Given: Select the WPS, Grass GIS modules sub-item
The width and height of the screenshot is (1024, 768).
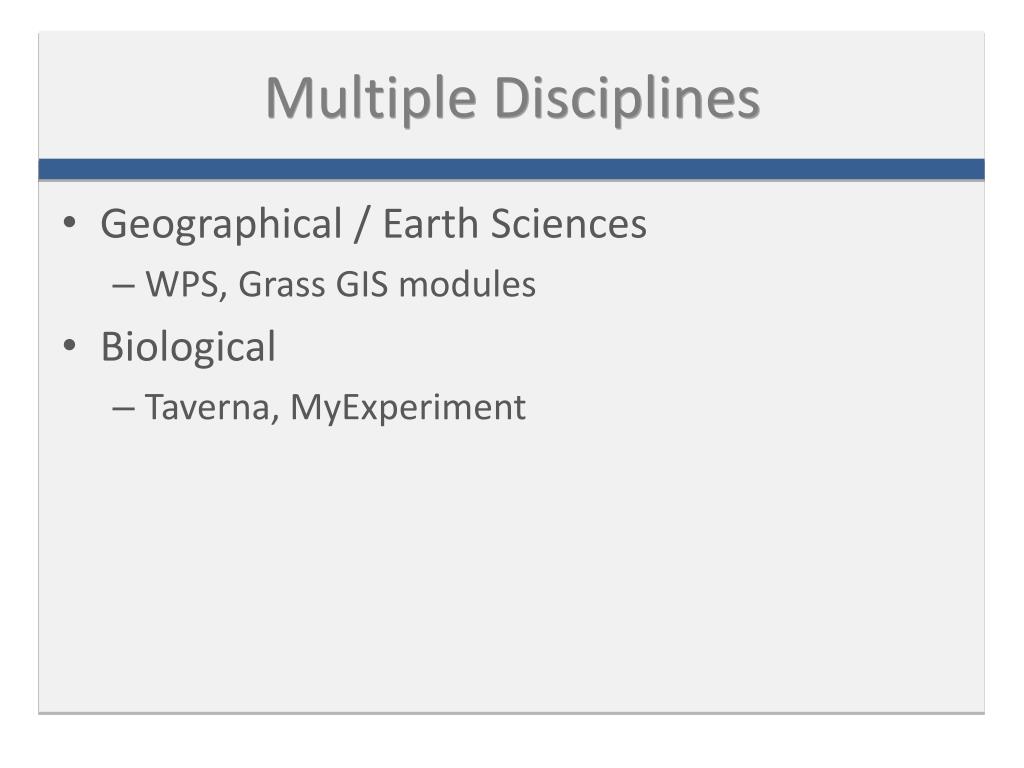Looking at the screenshot, I should [340, 285].
